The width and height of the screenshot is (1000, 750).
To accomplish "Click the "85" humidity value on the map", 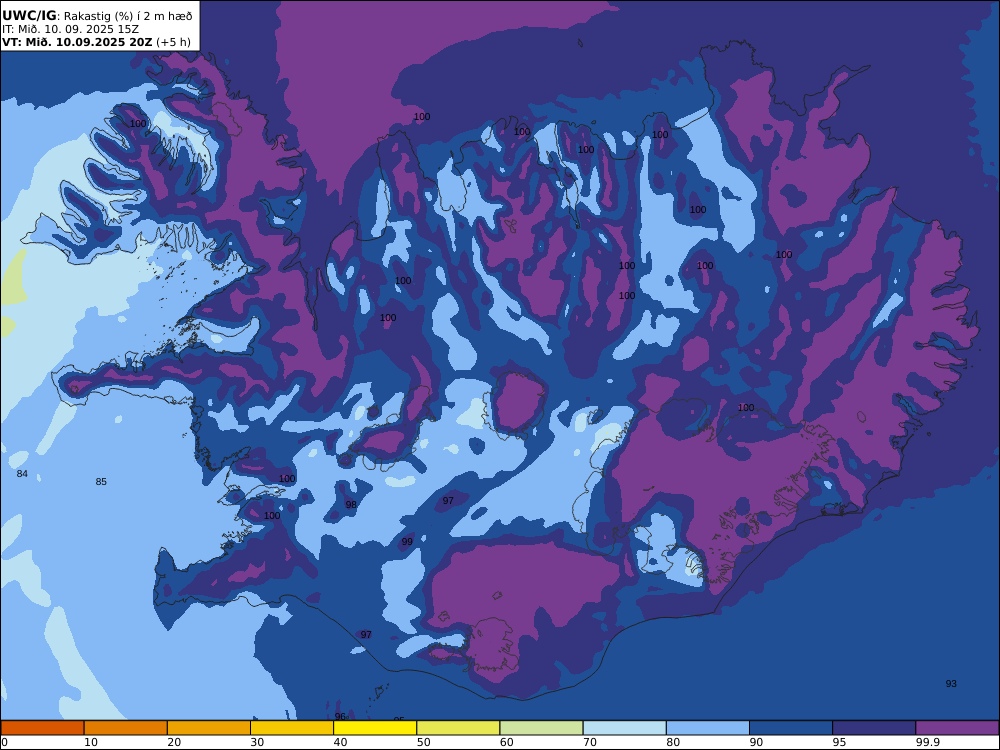I will [x=101, y=482].
